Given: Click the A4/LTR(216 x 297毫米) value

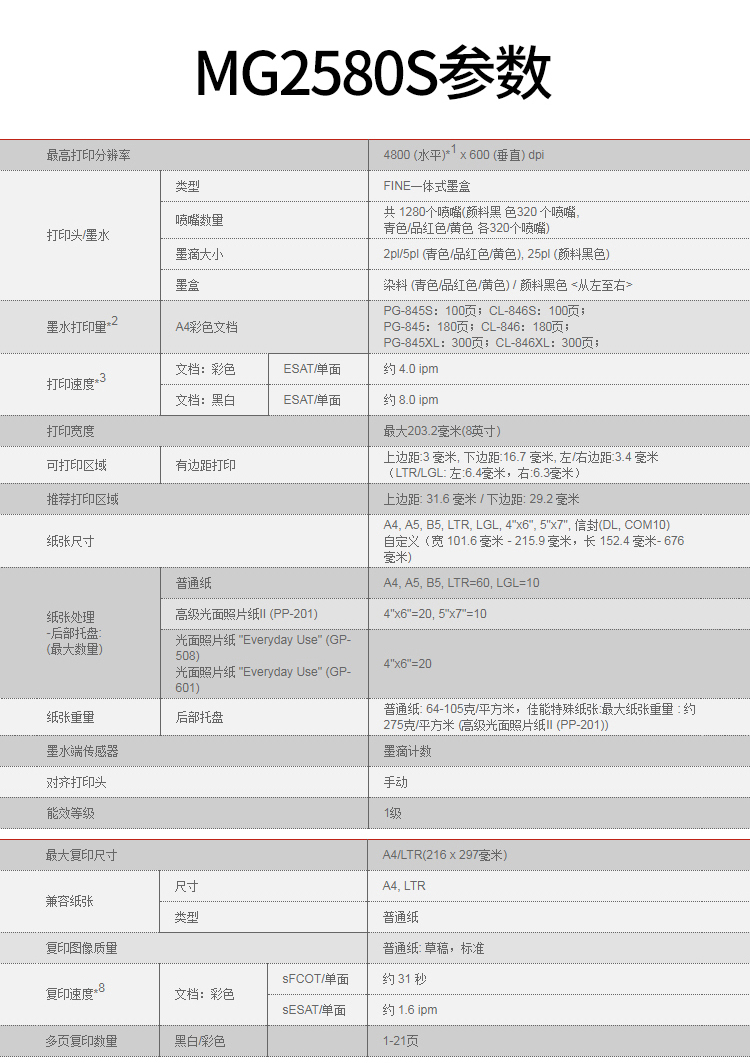Looking at the screenshot, I should (445, 856).
